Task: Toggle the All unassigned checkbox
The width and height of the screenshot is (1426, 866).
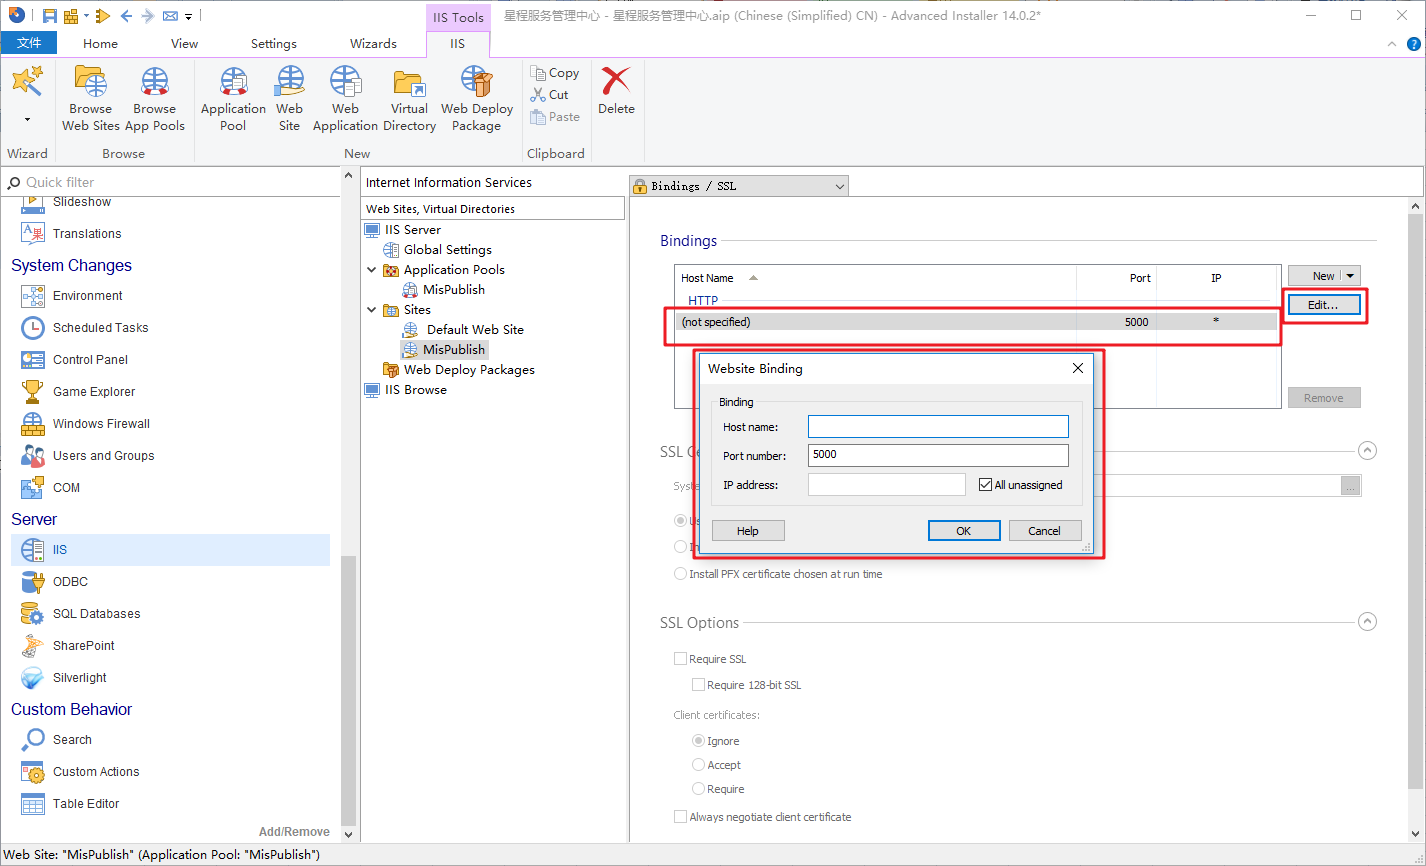Action: pos(985,485)
